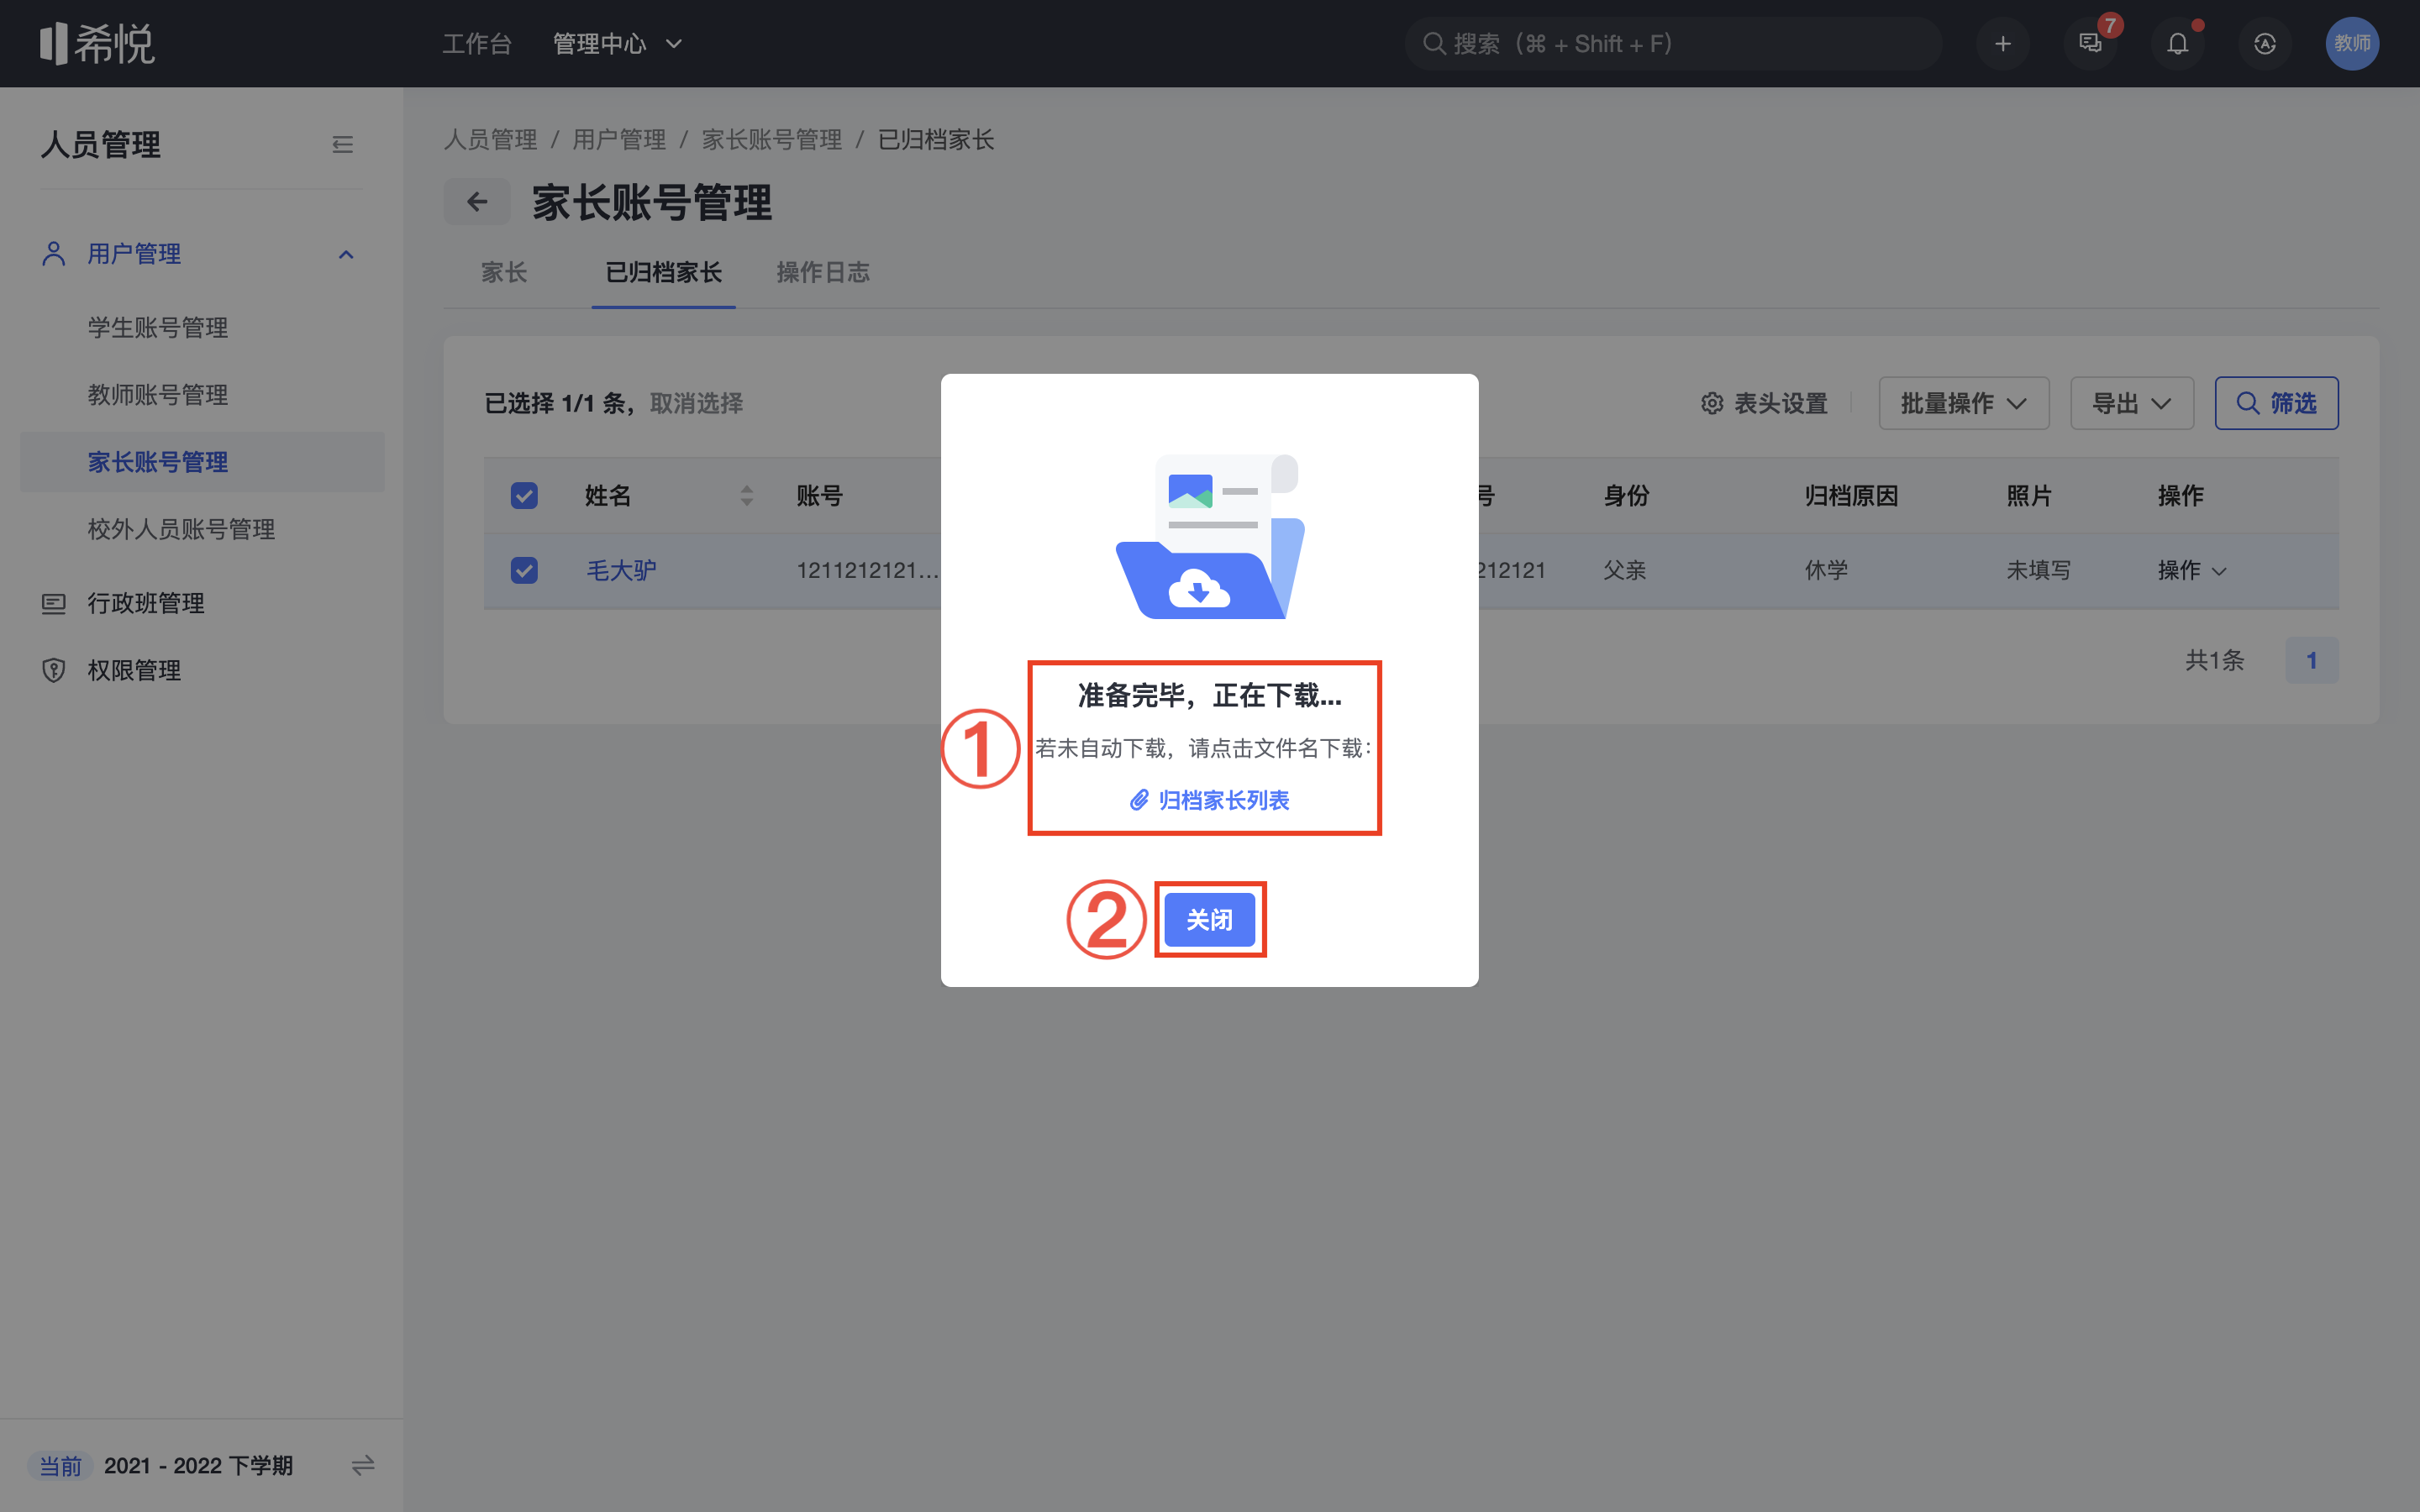This screenshot has width=2420, height=1512.
Task: Click the 用户管理 person icon
Action: 54,254
